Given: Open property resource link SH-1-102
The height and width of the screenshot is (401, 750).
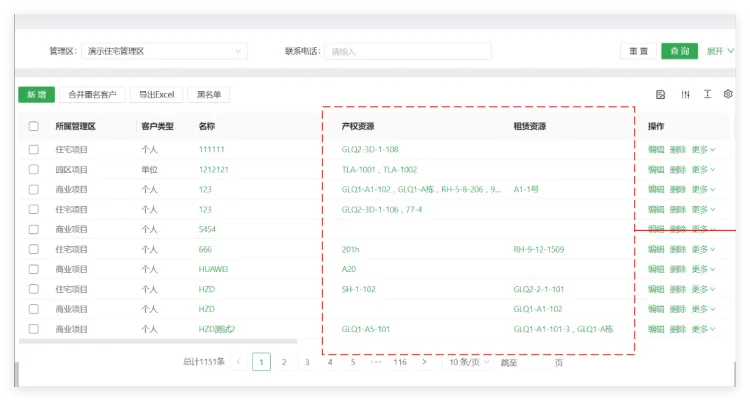Looking at the screenshot, I should (358, 289).
